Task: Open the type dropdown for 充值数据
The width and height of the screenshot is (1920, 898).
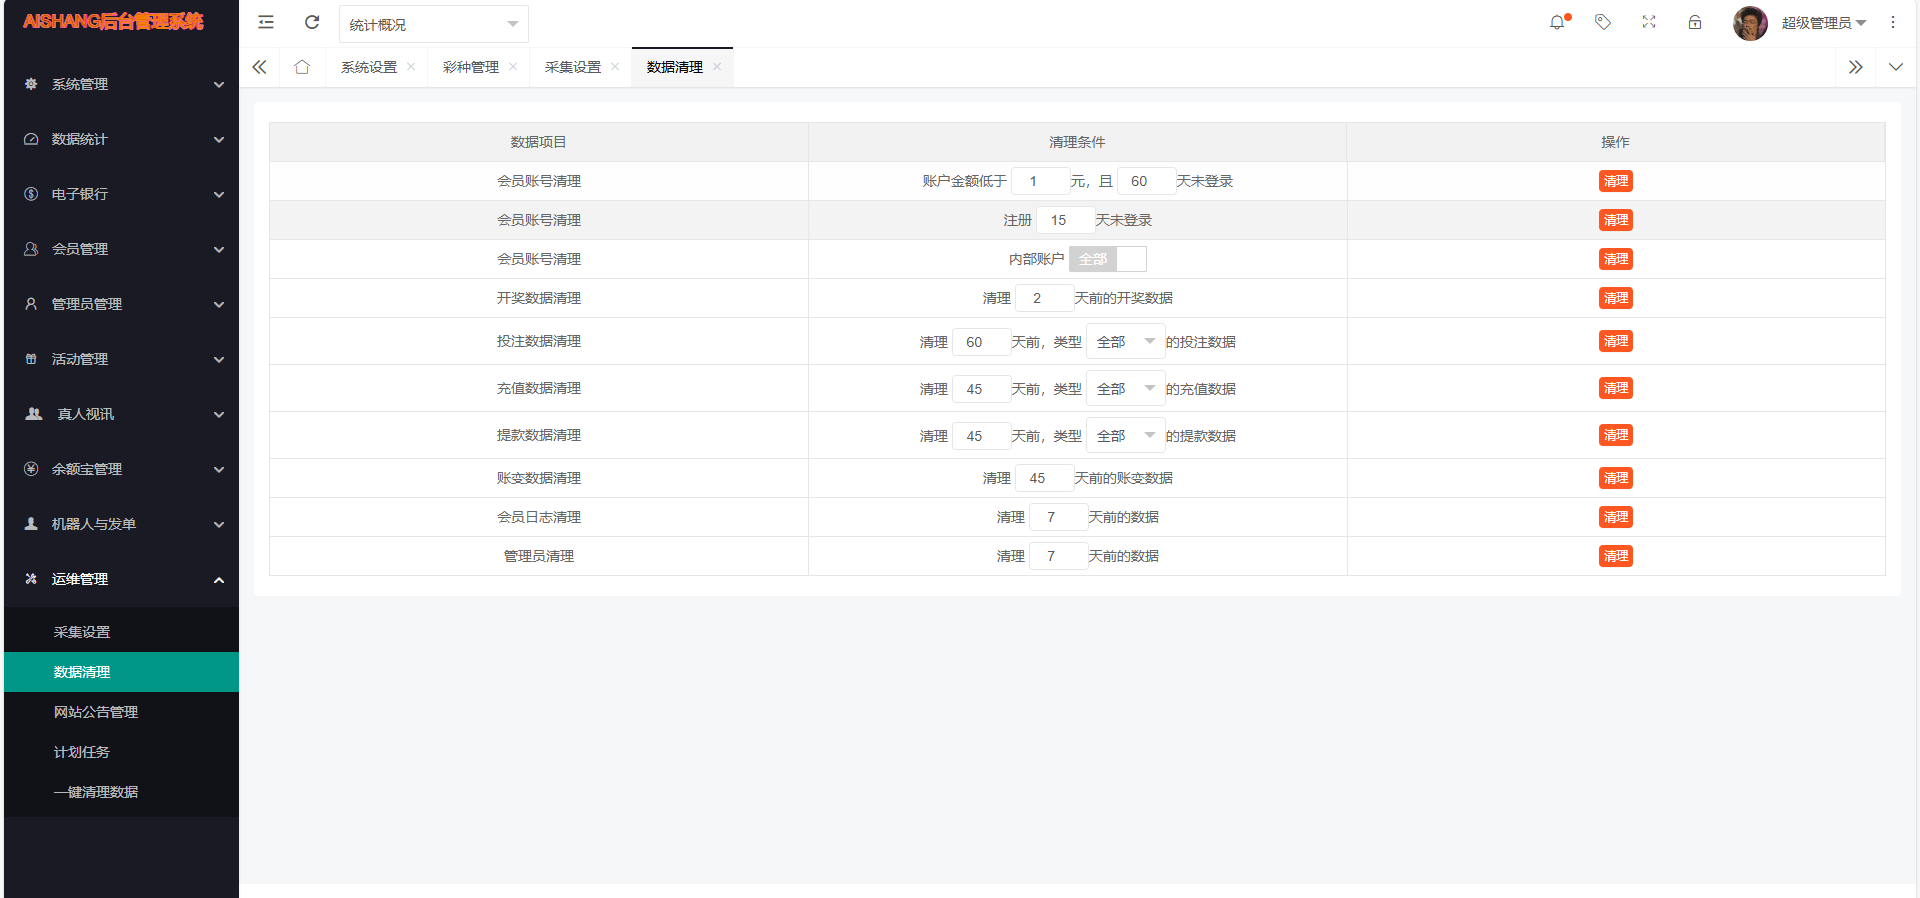Action: [1125, 389]
